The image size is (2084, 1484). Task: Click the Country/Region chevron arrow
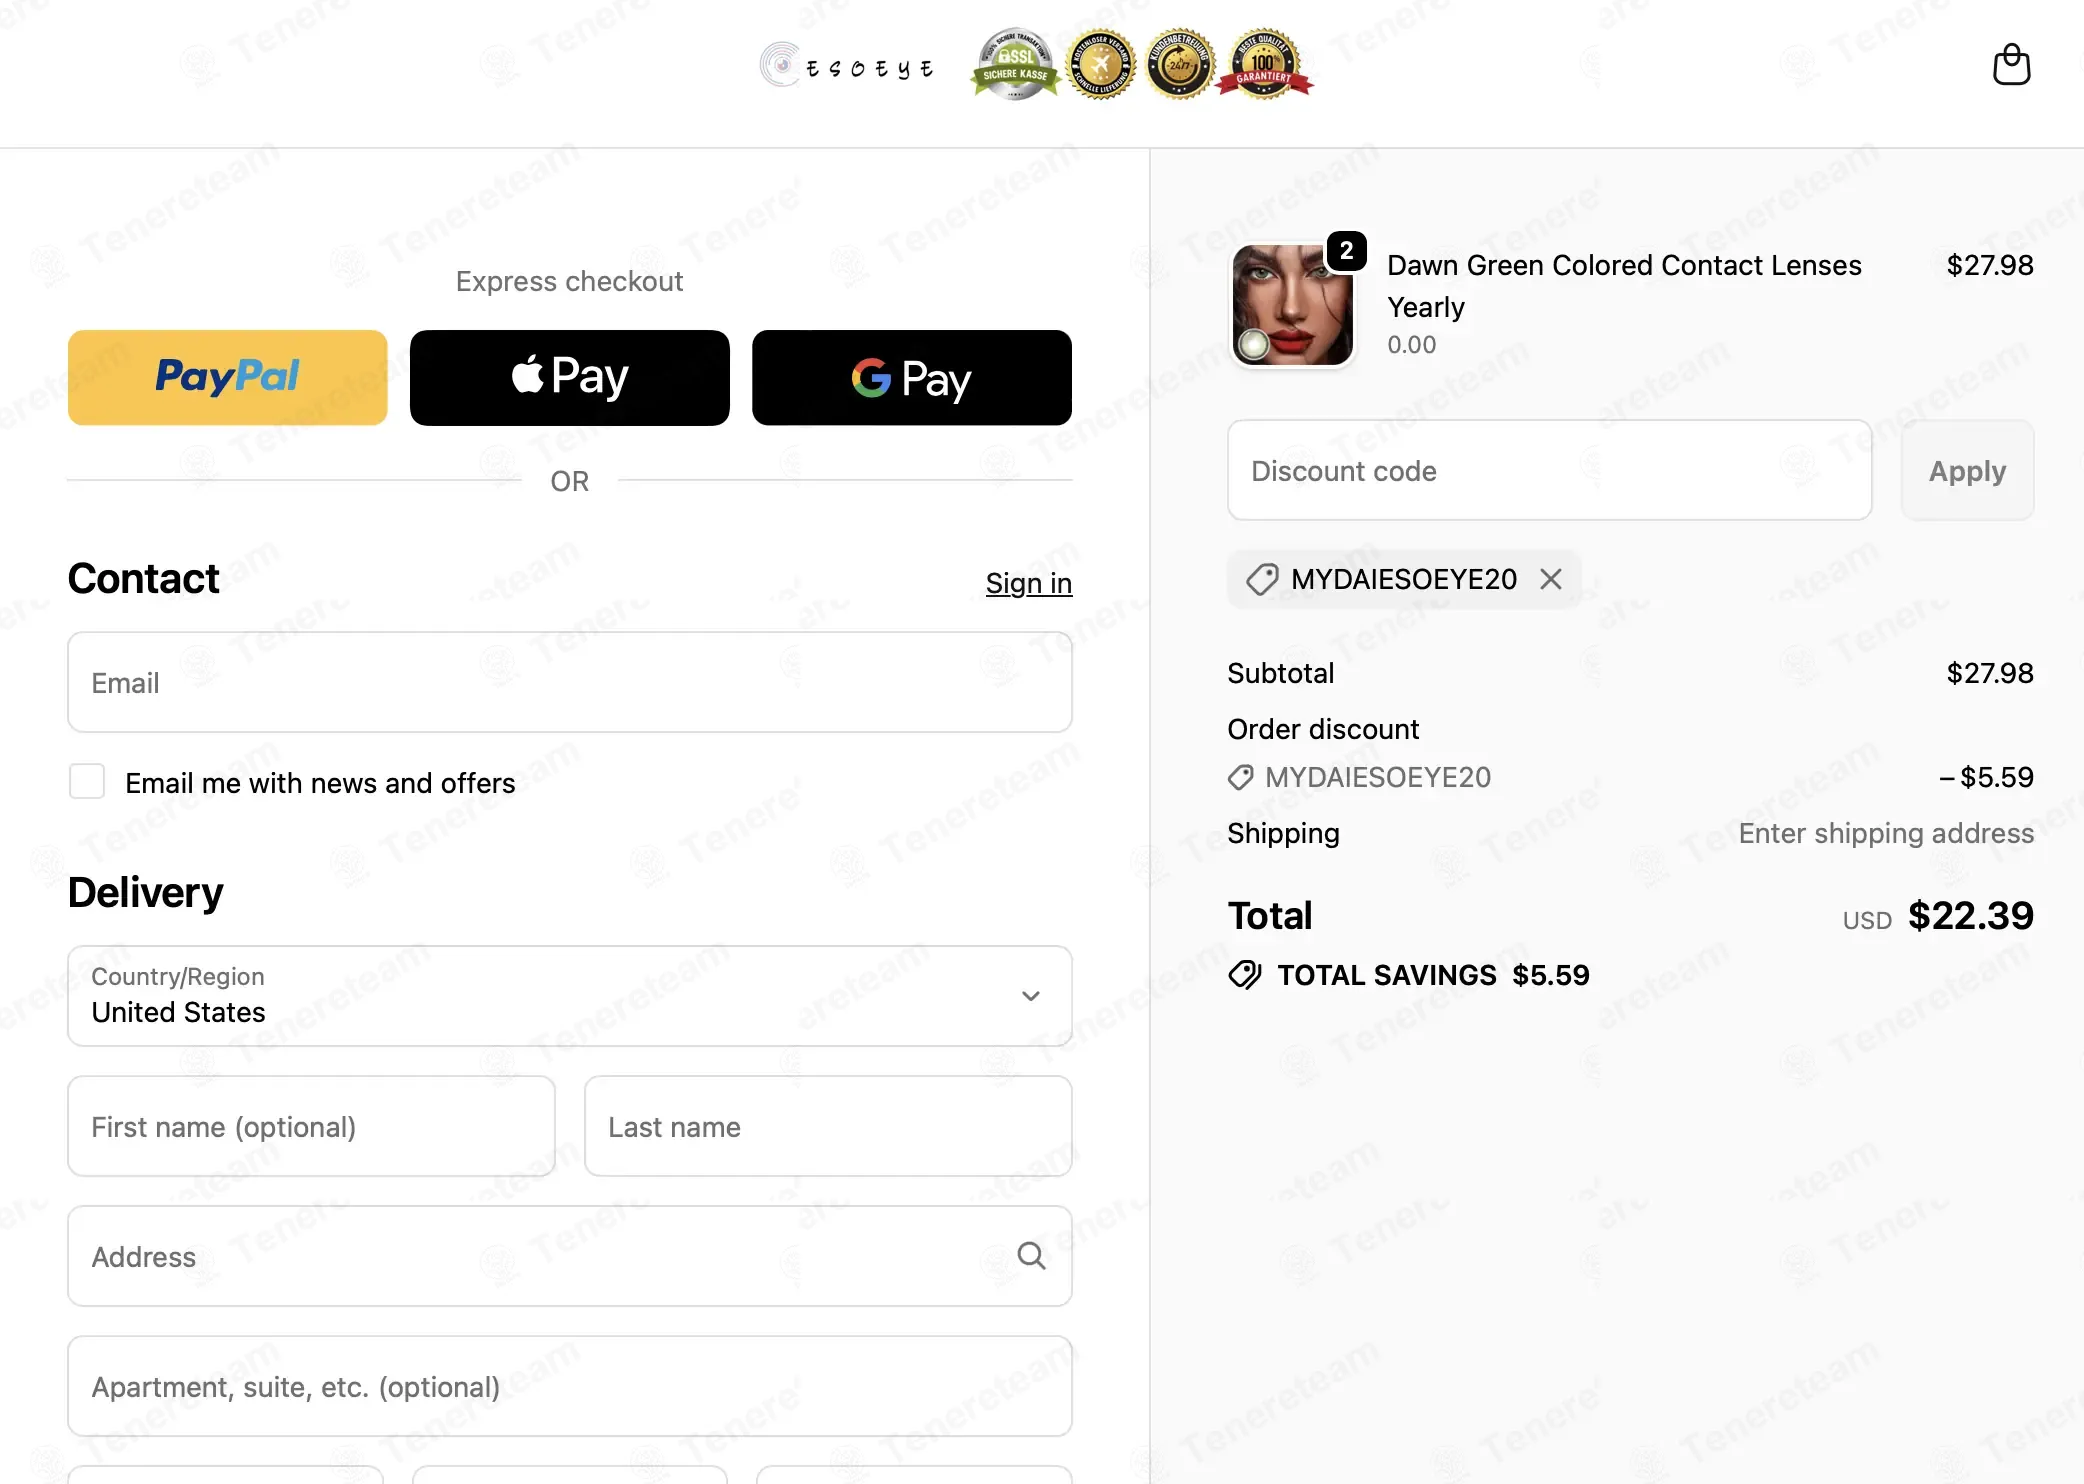pyautogui.click(x=1030, y=996)
